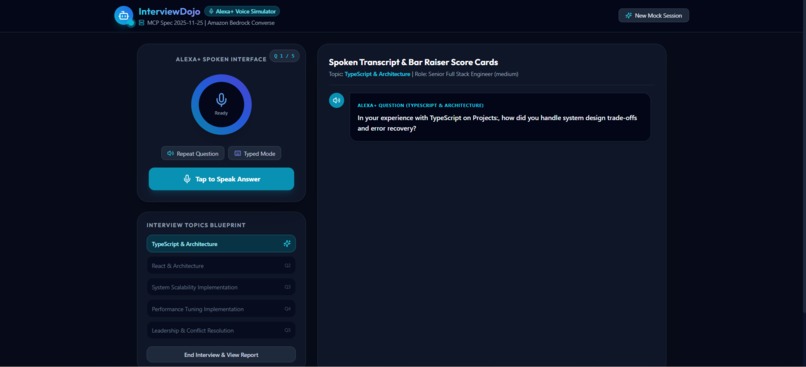Tap to Speak Answer

coord(221,179)
